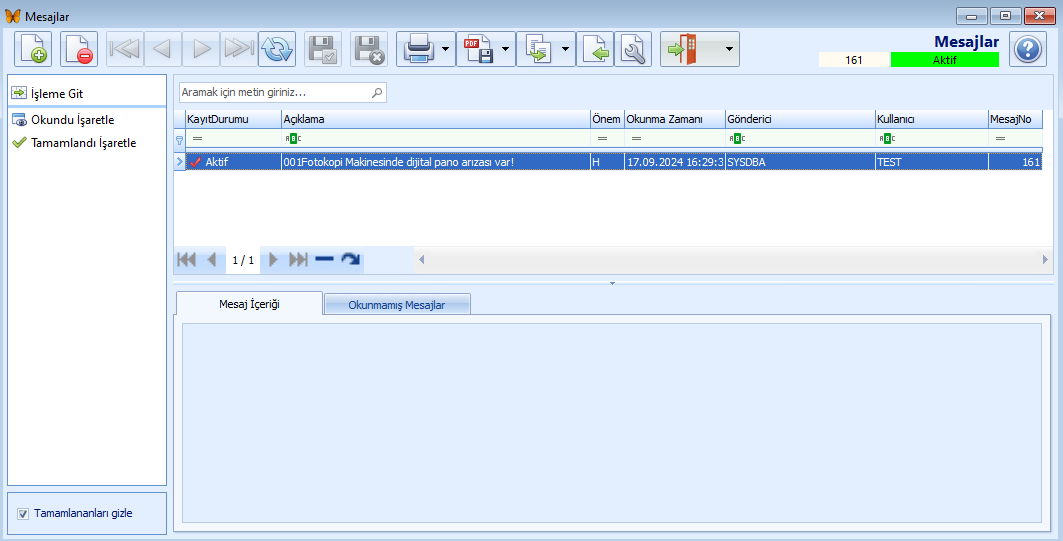1063x541 pixels.
Task: Sort by Kullanıcı column header
Action: pos(931,119)
